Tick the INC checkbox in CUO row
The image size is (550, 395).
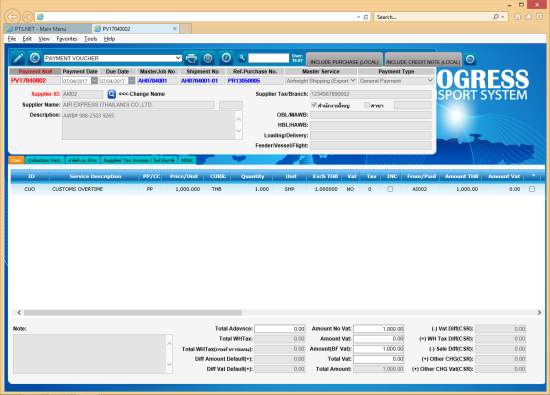pos(390,189)
